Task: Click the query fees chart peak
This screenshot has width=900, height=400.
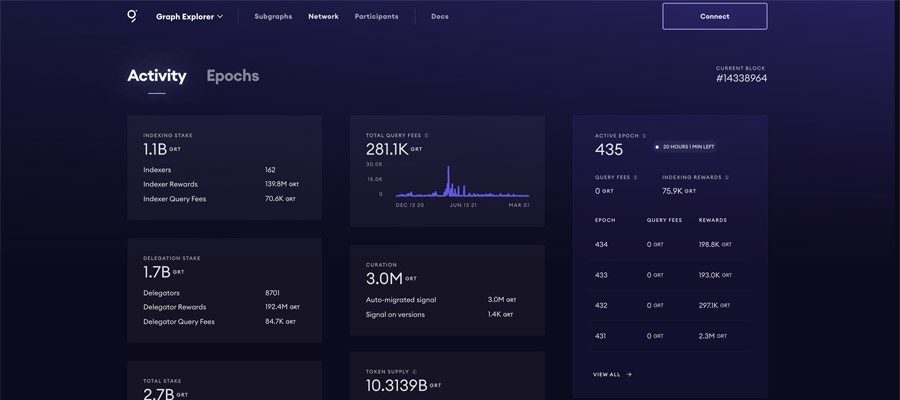Action: click(x=448, y=169)
